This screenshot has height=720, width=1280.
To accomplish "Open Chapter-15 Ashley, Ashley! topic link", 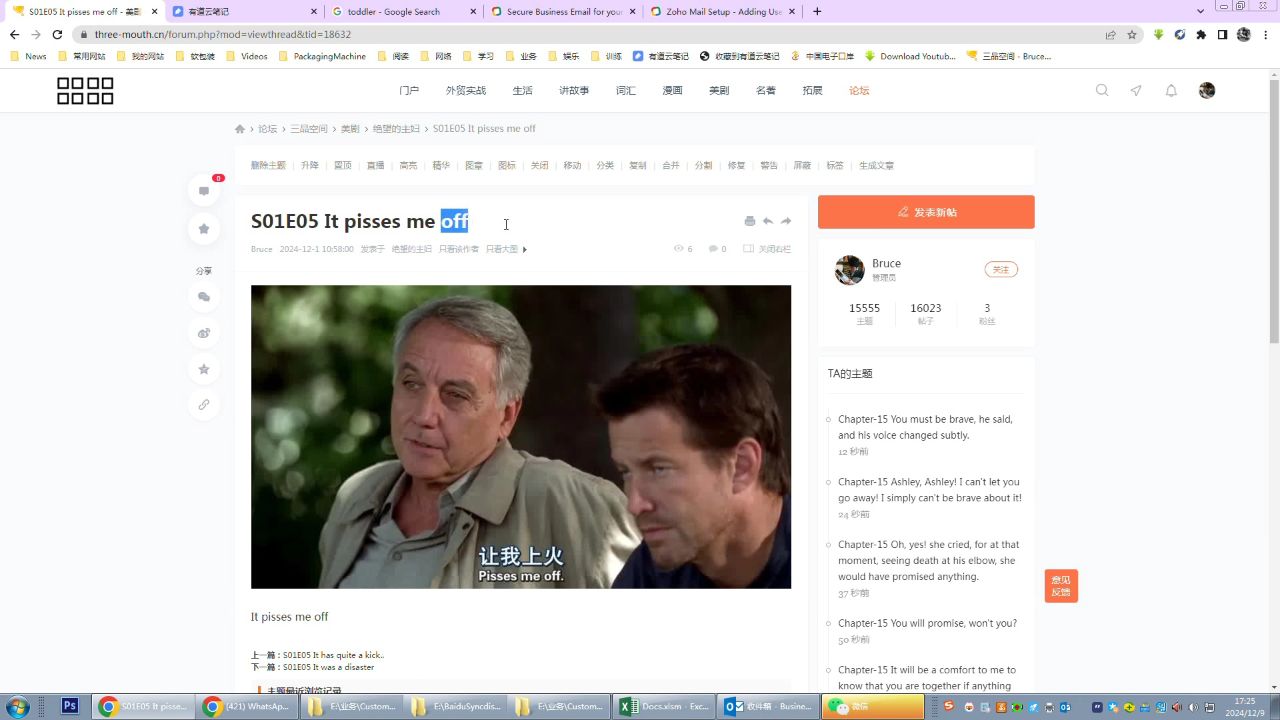I will point(930,490).
